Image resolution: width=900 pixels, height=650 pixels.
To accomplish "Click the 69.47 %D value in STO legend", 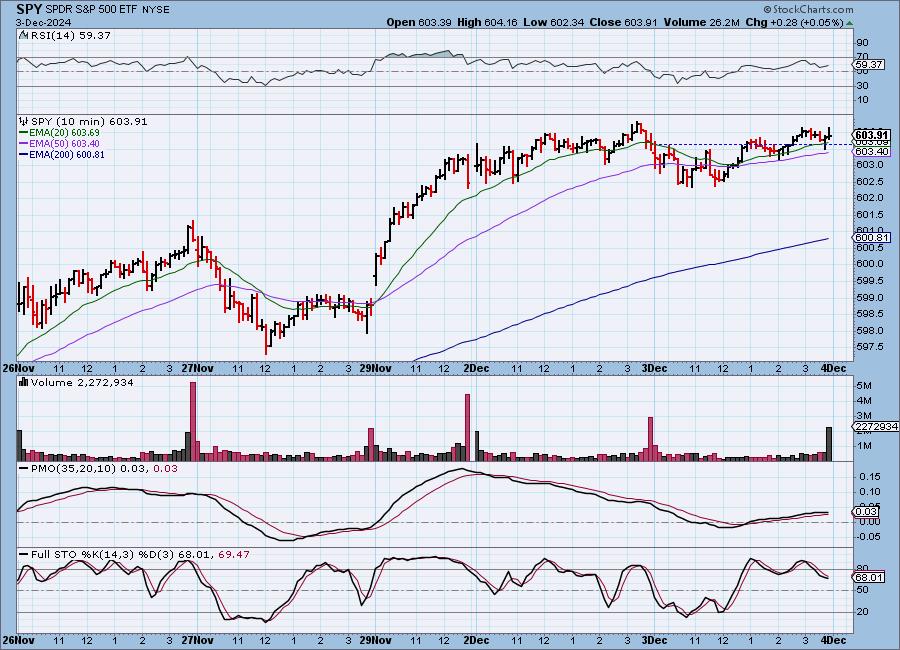I will tap(233, 555).
